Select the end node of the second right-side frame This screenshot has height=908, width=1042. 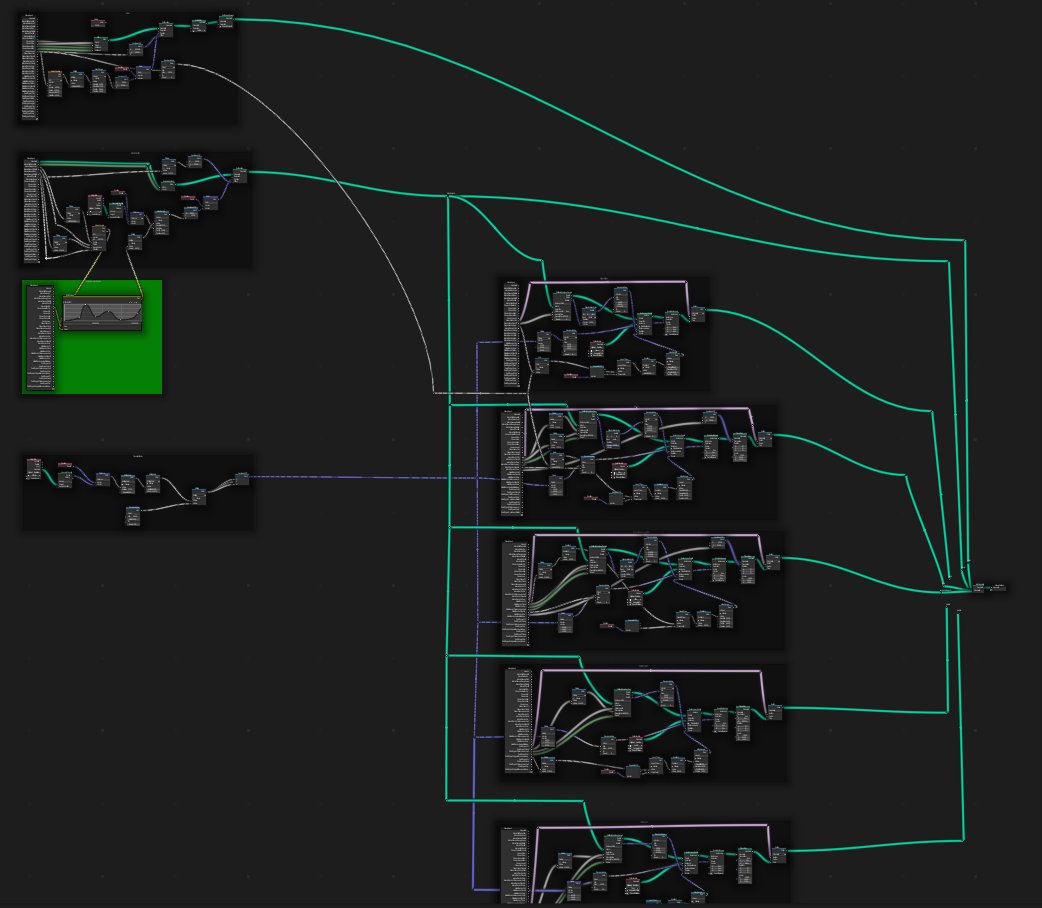765,439
